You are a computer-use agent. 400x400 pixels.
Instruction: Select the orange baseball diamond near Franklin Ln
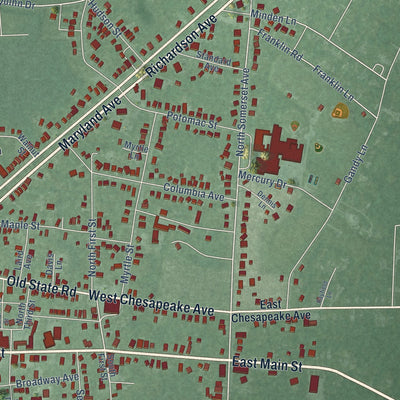pos(340,110)
